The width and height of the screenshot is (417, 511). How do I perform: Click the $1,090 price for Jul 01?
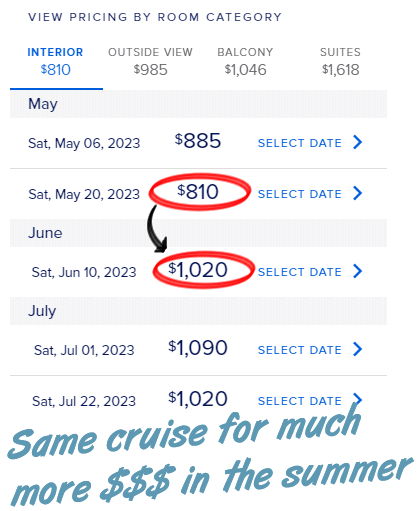pos(198,348)
